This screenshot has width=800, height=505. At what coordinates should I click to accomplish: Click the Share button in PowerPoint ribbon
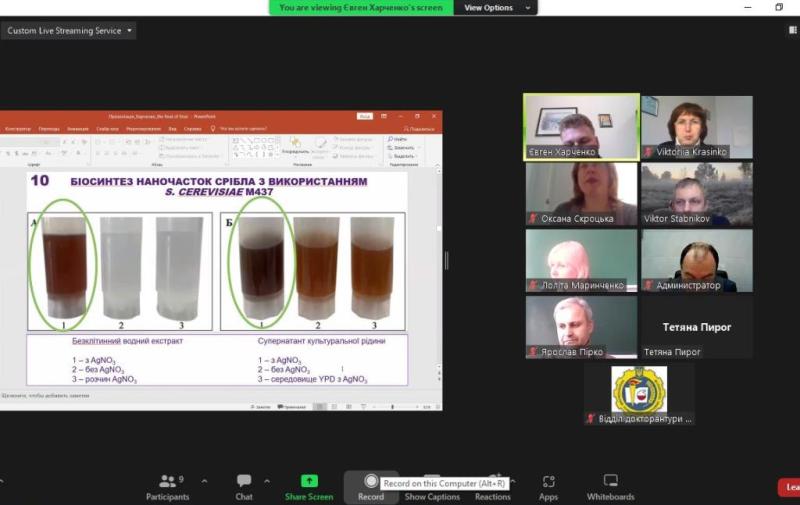pos(418,129)
